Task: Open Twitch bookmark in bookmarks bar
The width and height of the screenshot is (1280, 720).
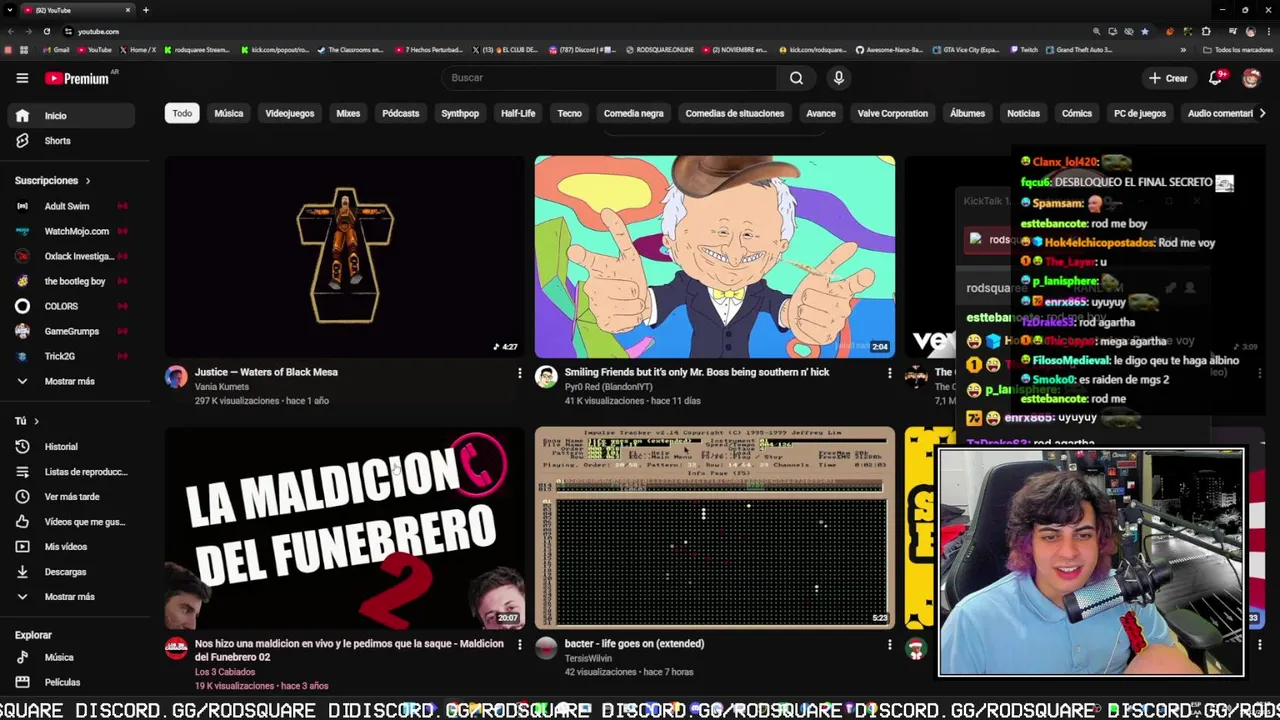Action: (x=1024, y=49)
